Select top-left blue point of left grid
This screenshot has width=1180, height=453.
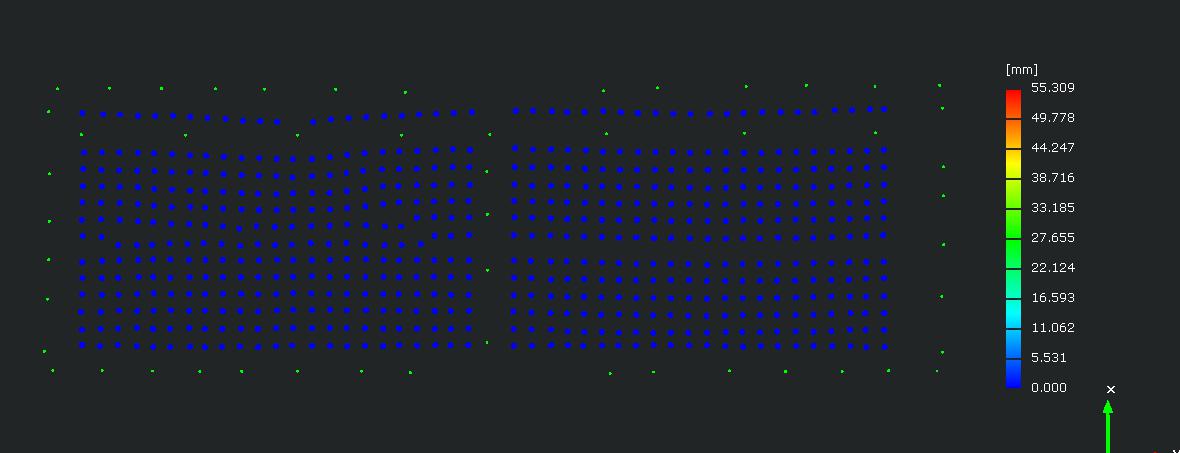(x=82, y=113)
